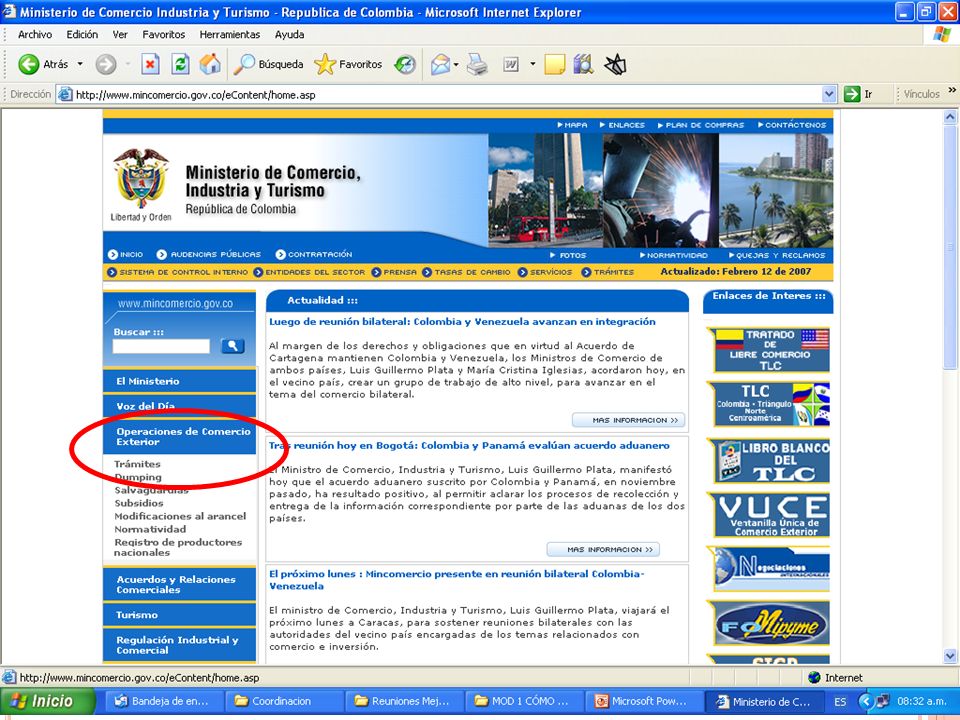Click the Turismo sidebar section
This screenshot has width=960, height=720.
pos(179,615)
